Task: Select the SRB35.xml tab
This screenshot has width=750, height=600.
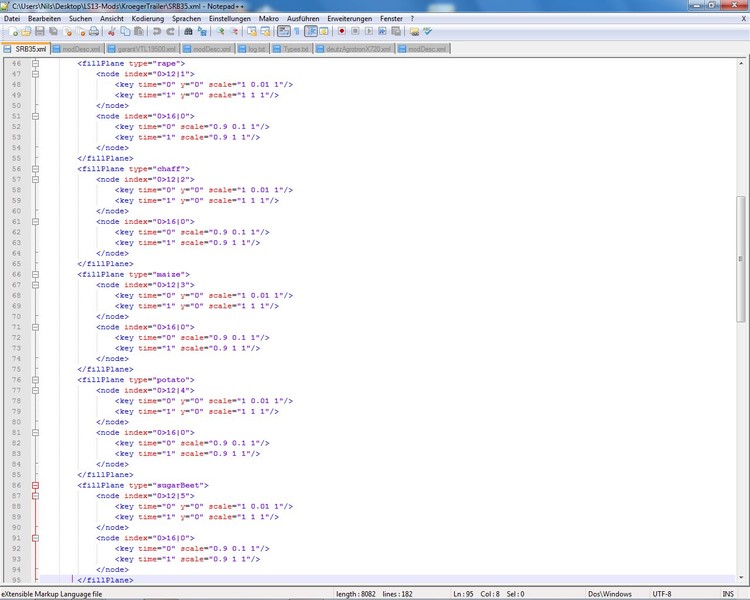Action: point(25,49)
